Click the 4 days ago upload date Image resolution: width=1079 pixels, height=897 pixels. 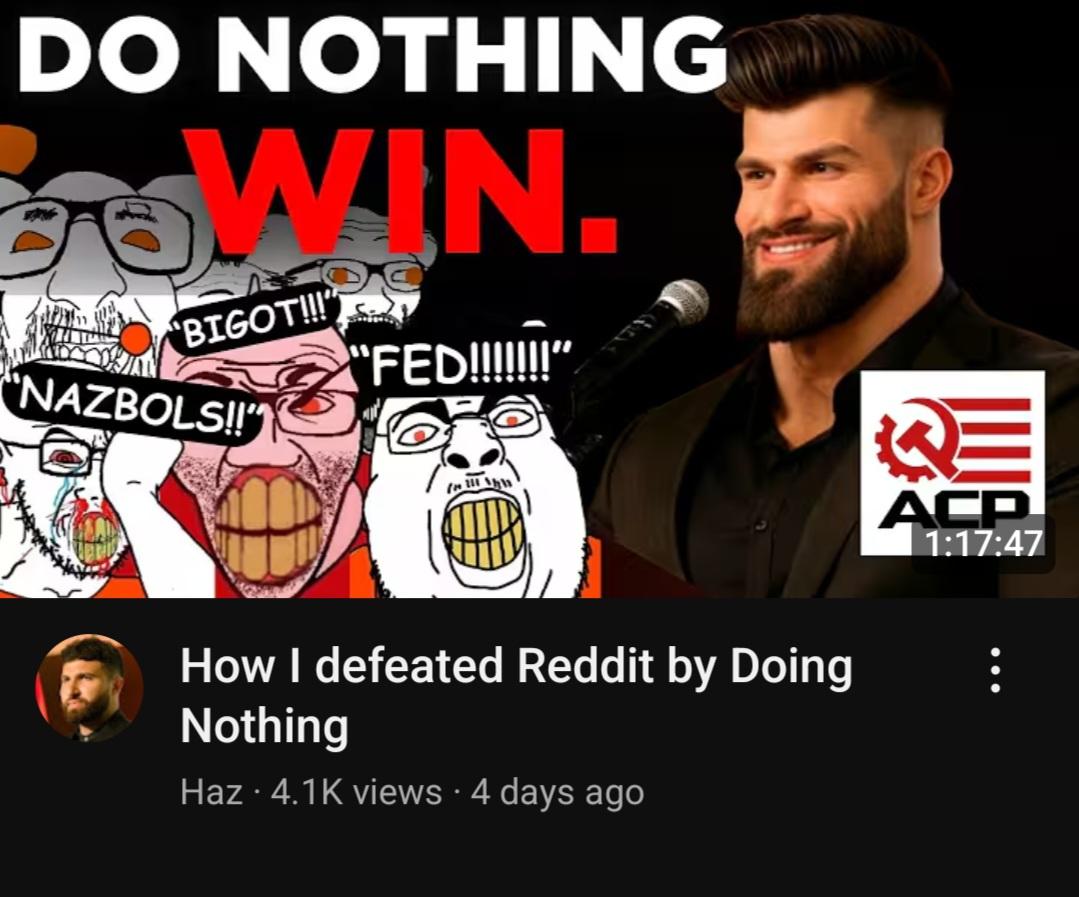557,792
